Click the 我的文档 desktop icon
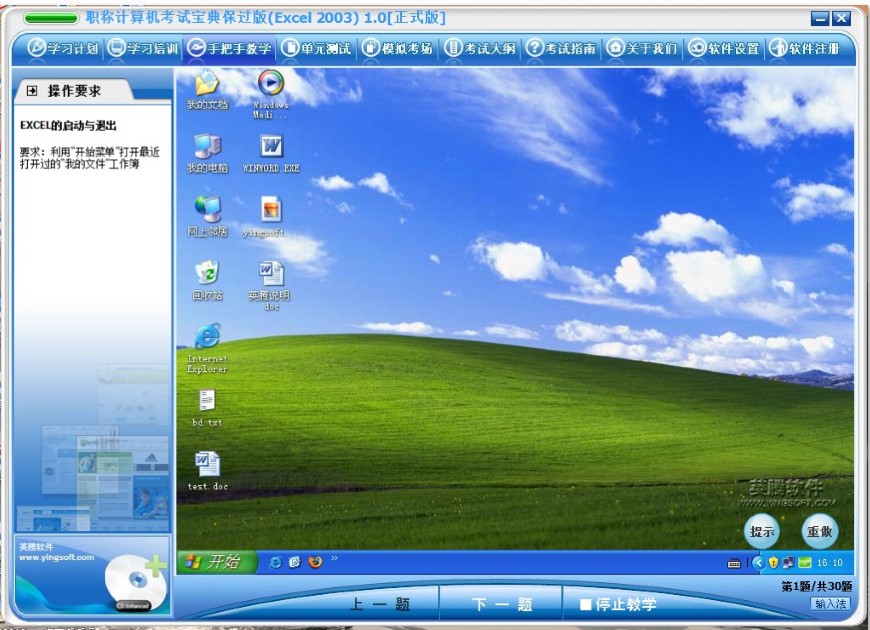 (207, 90)
